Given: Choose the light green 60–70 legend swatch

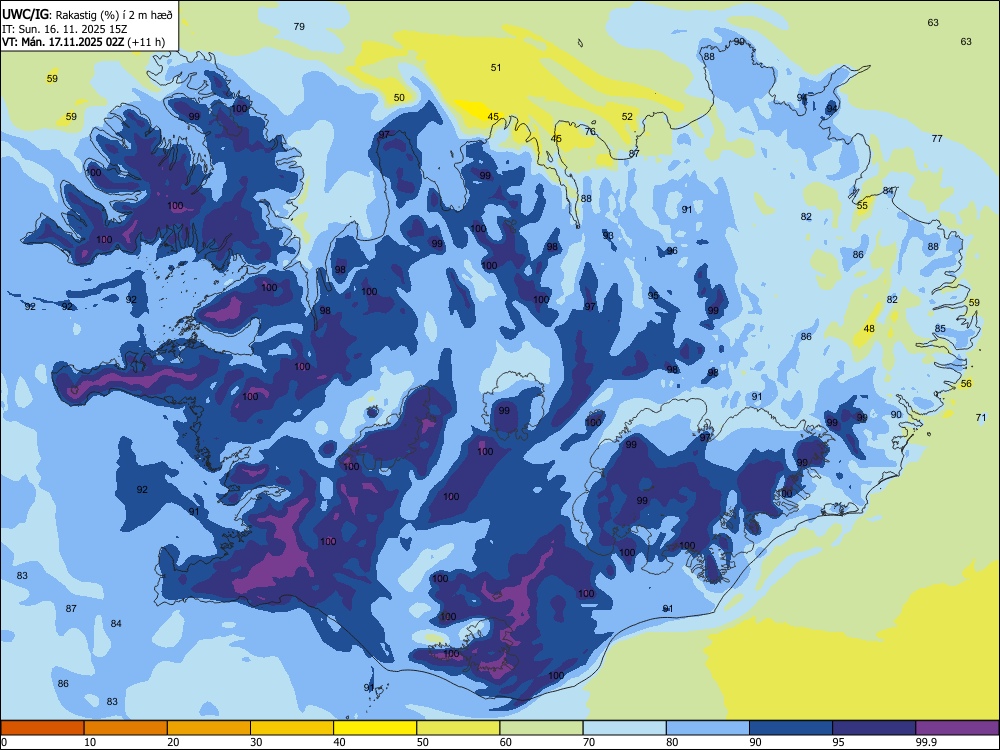Looking at the screenshot, I should pos(541,728).
